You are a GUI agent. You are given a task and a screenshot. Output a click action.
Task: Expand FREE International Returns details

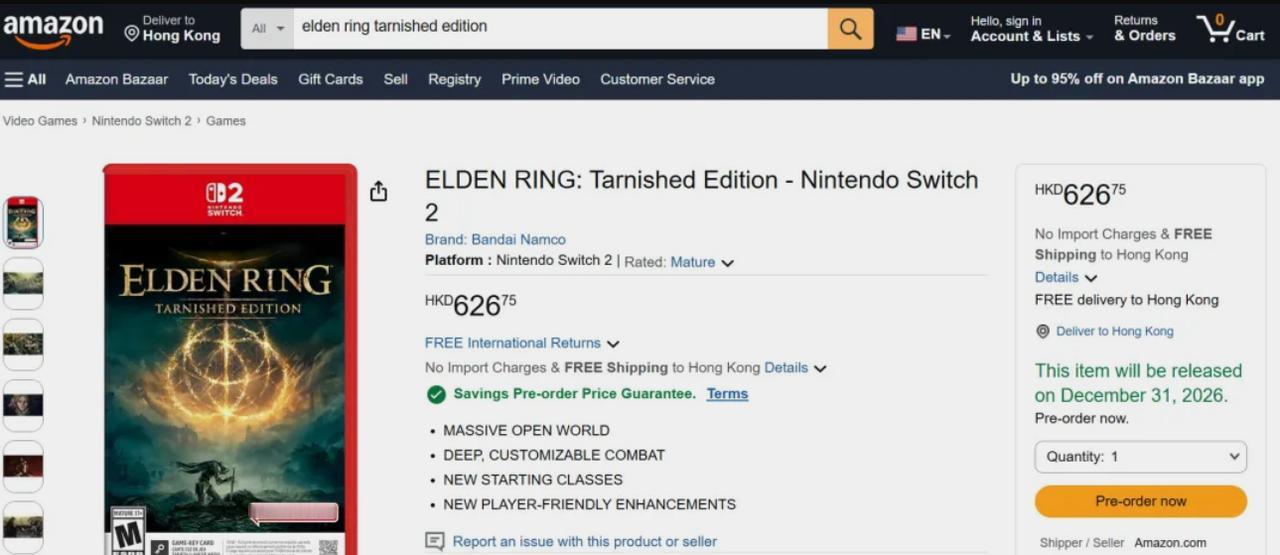(612, 344)
